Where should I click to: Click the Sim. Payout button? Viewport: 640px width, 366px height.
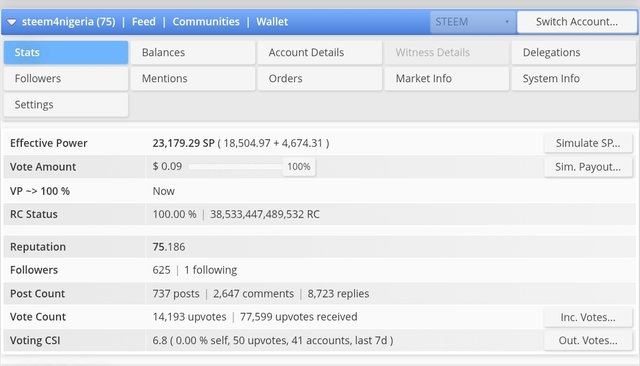(x=588, y=167)
